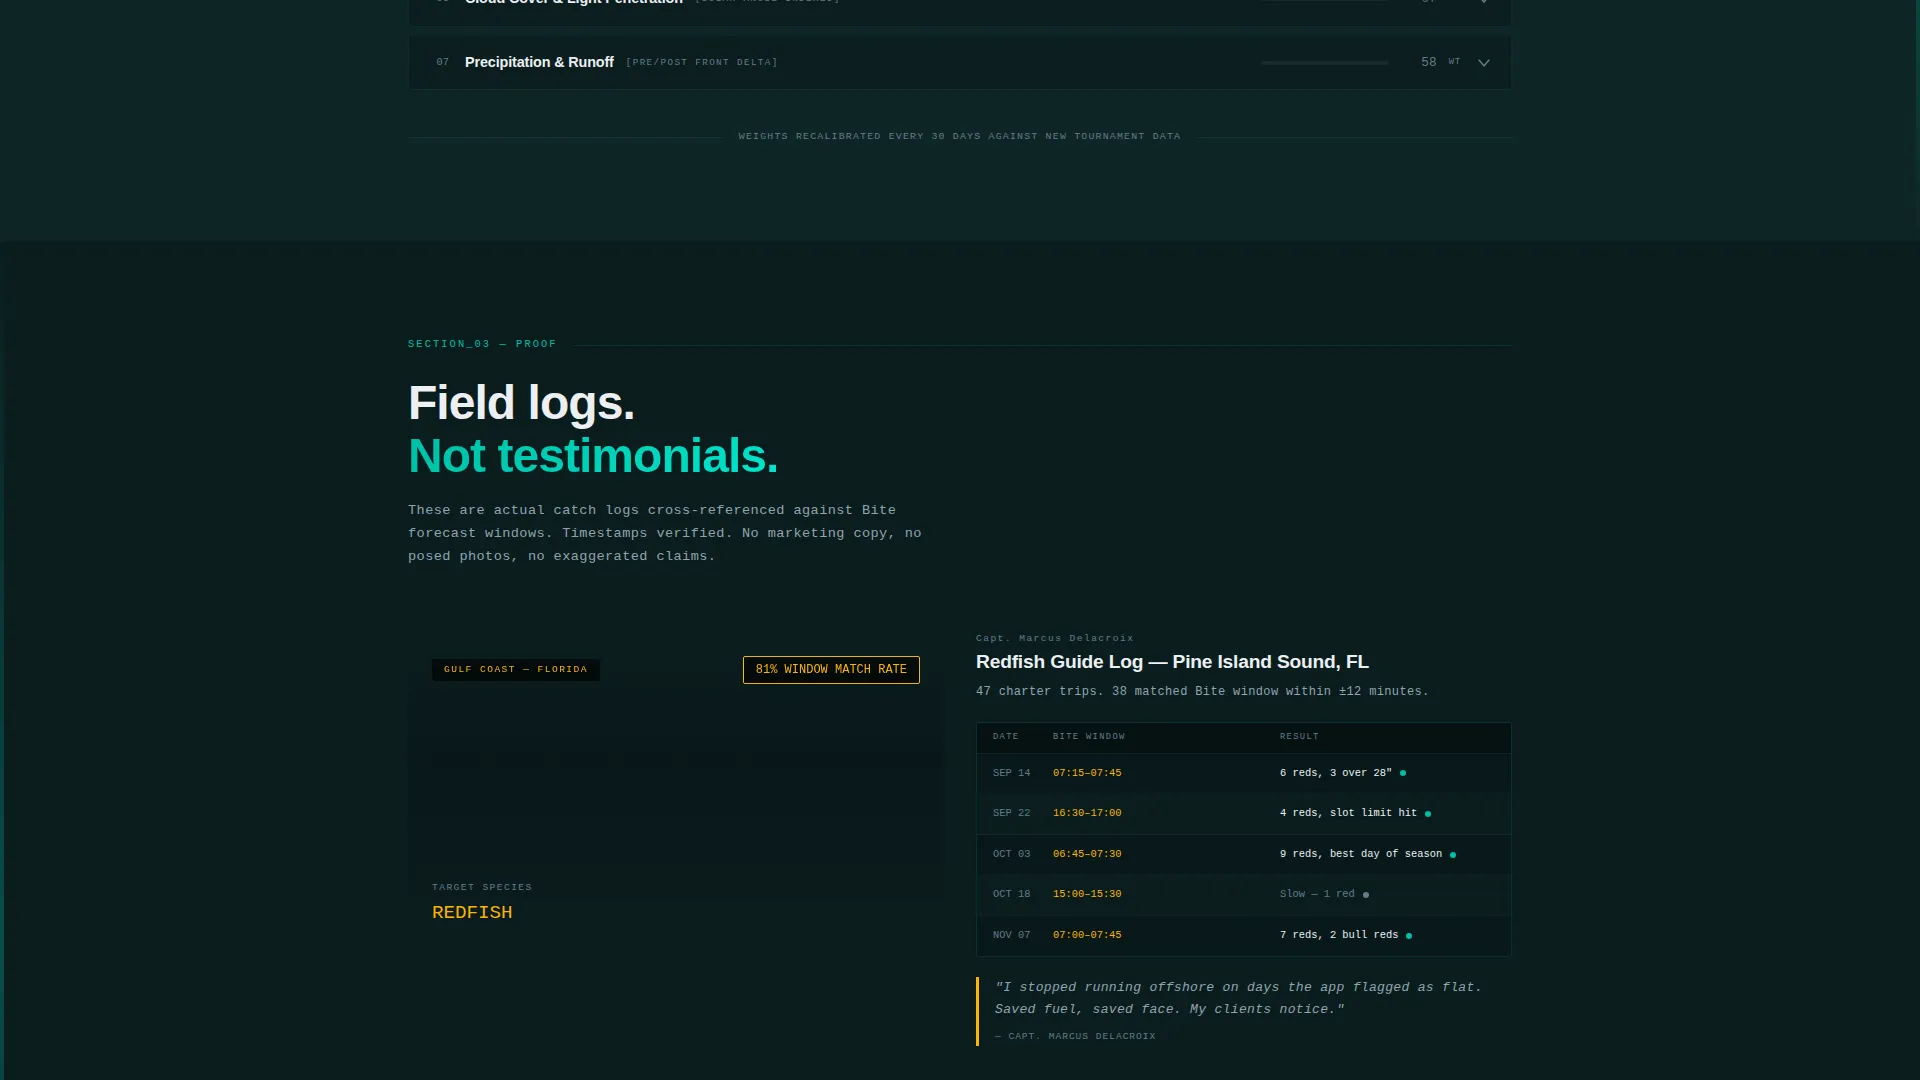
Task: Sort by the Bite Window column header
Action: 1088,737
